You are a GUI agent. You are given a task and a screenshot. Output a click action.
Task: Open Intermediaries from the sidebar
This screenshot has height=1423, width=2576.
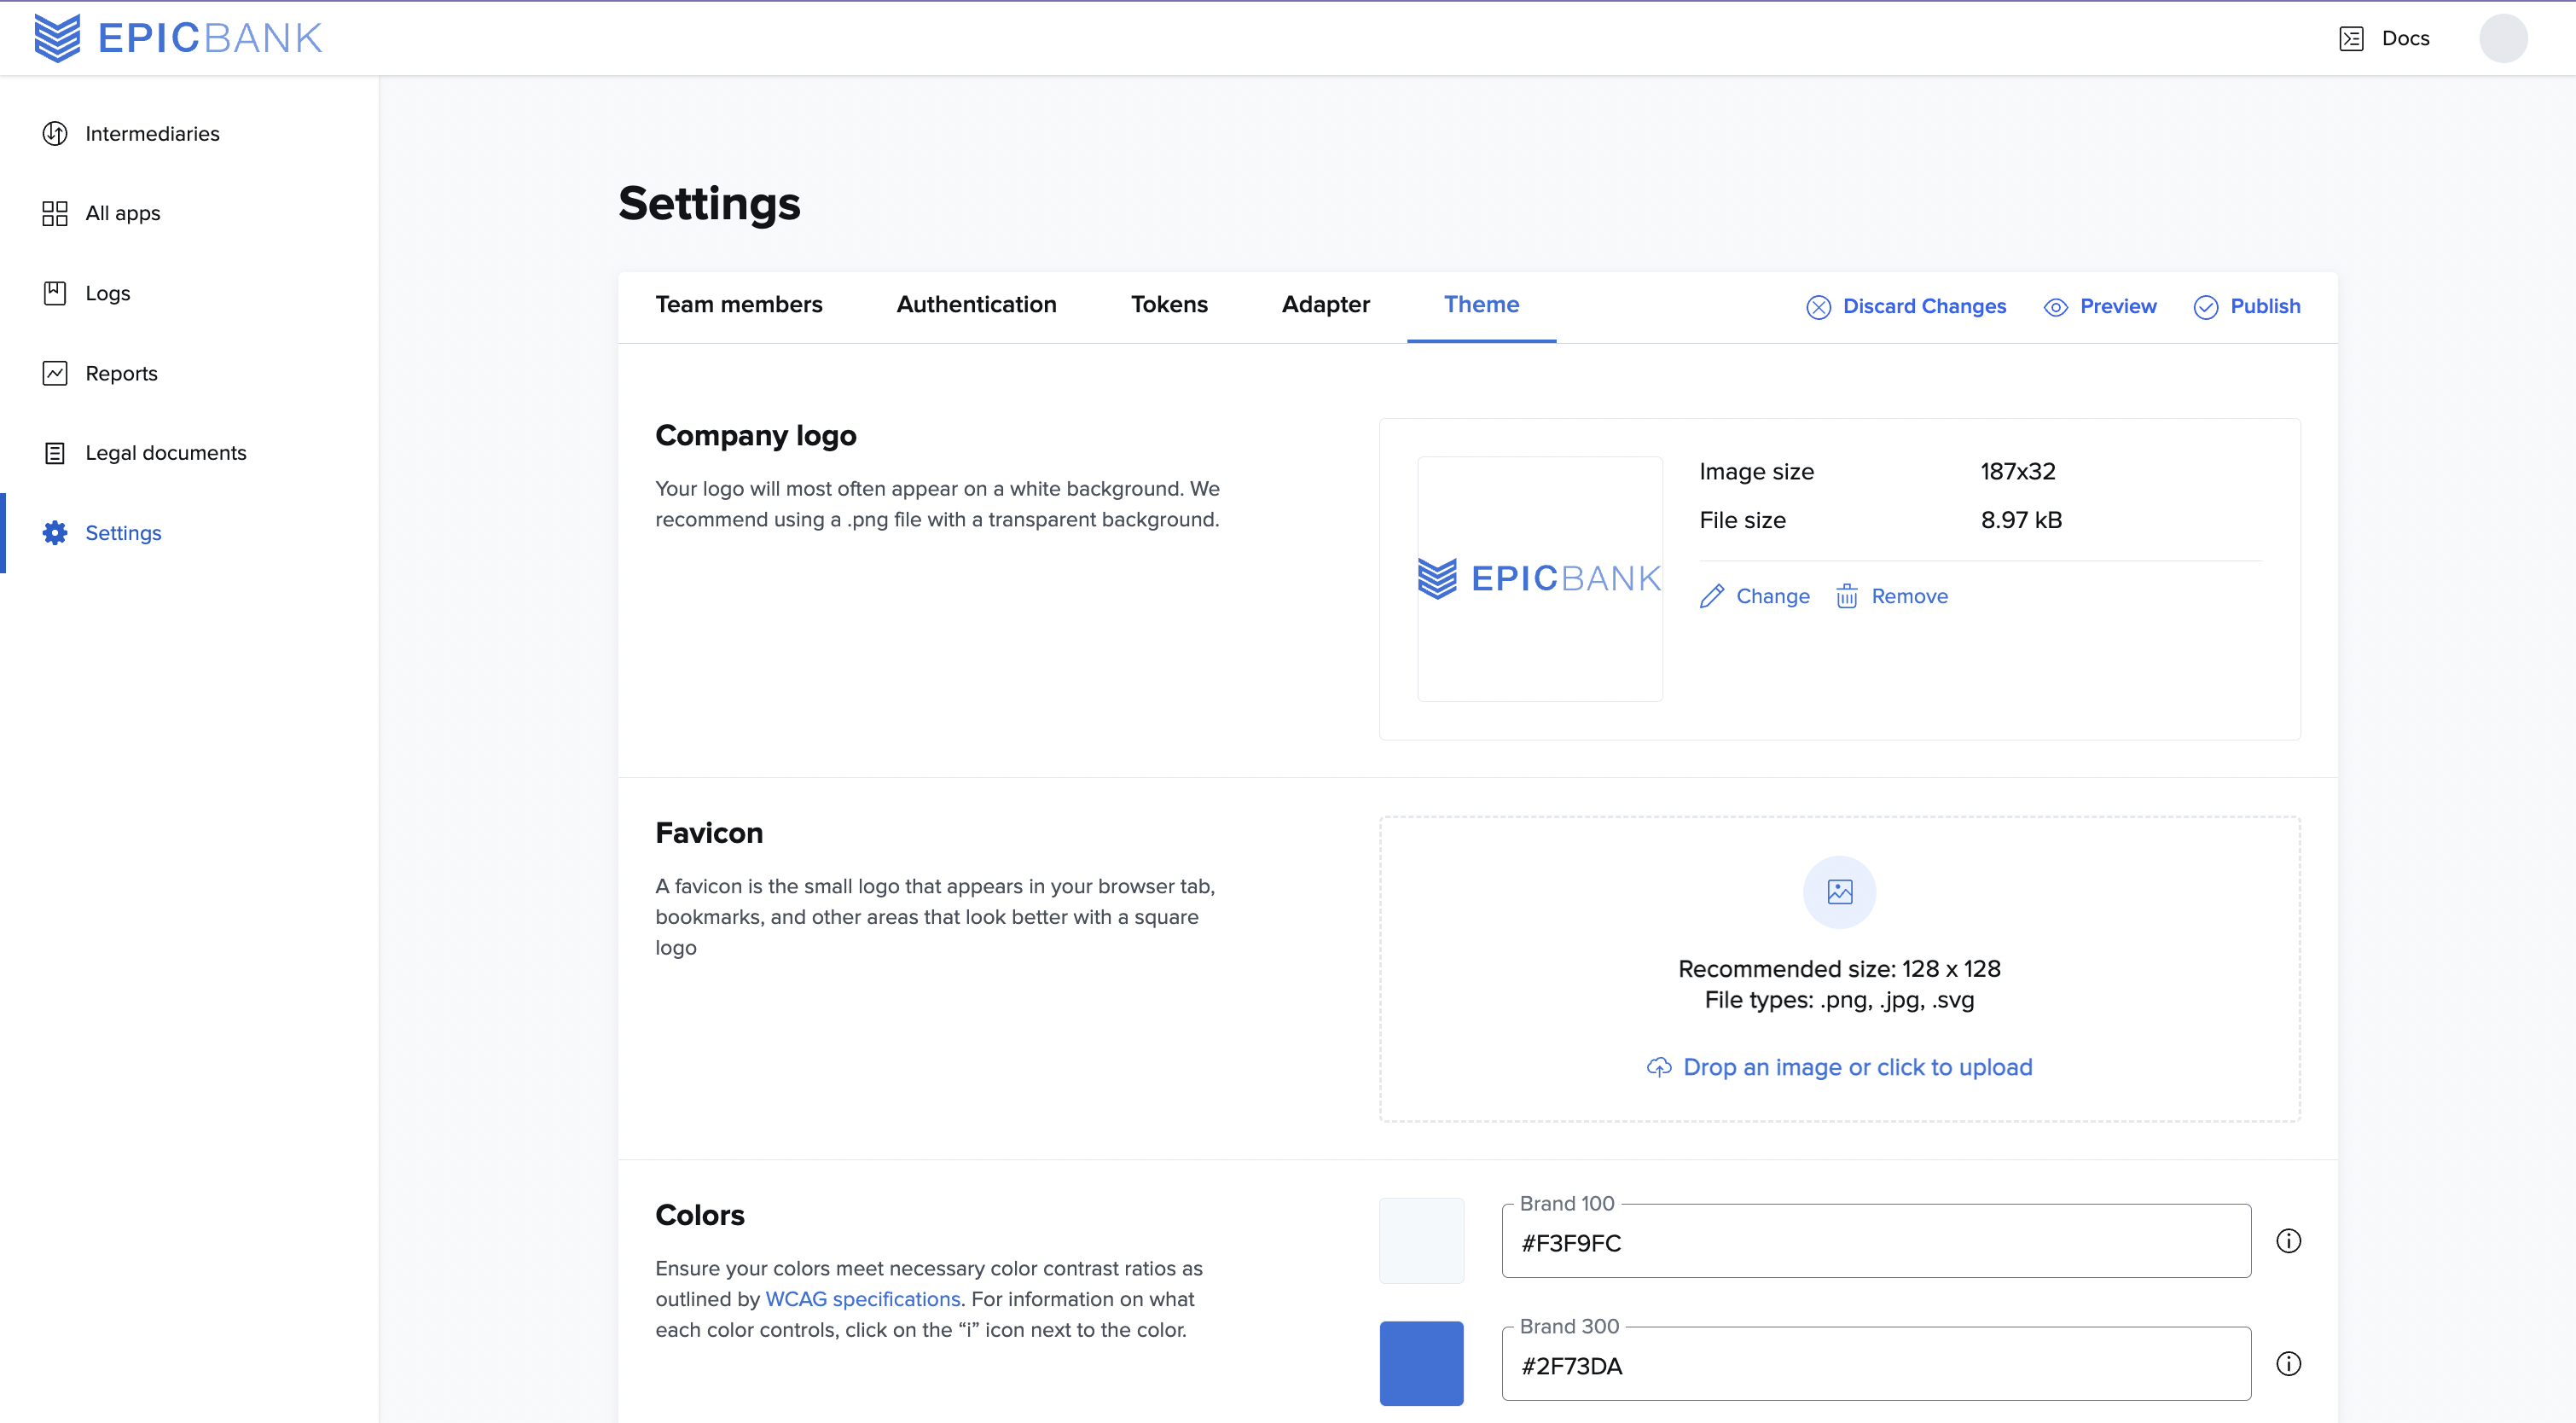[151, 132]
